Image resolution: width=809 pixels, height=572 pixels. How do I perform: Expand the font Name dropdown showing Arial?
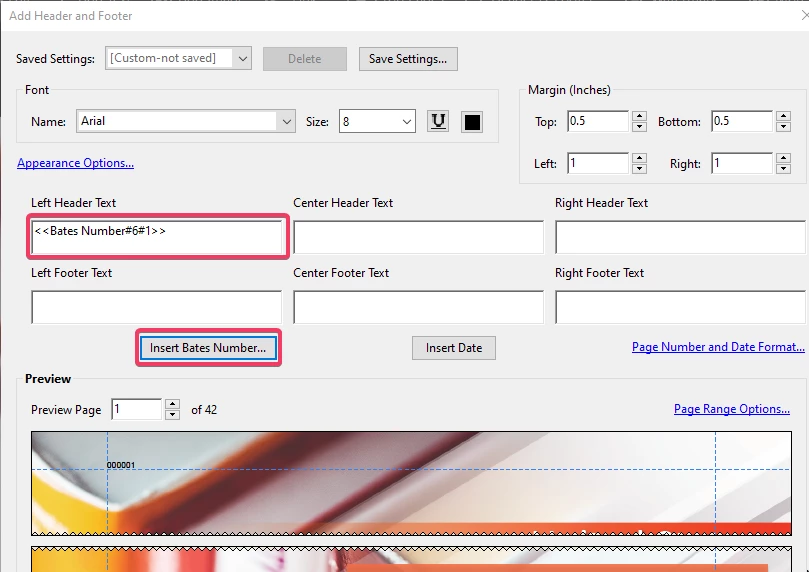(186, 121)
